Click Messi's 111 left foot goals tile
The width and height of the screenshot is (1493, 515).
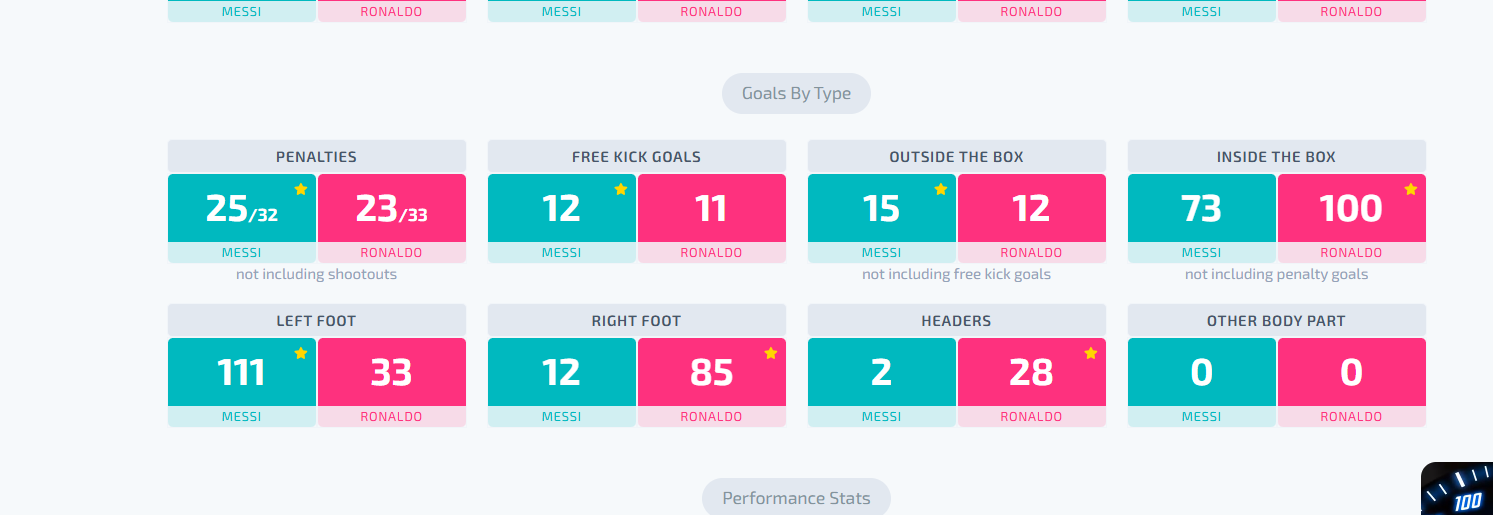coord(242,372)
